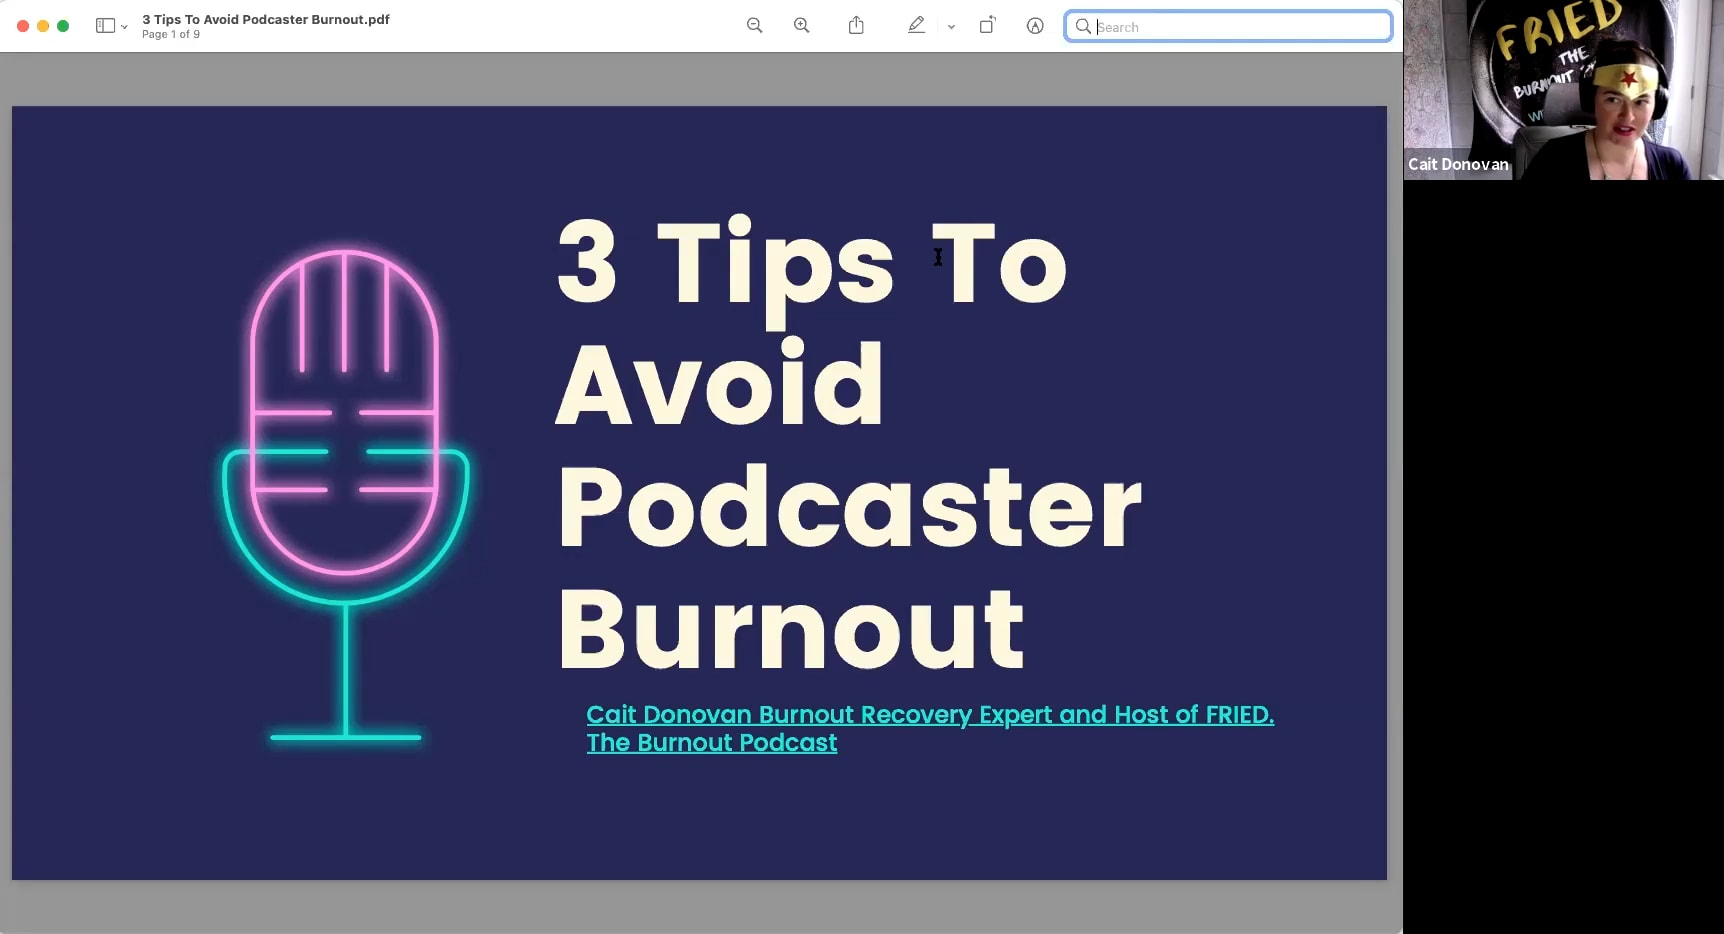The image size is (1724, 934).
Task: Open the highlight style picker next to pen tool
Action: [x=950, y=27]
